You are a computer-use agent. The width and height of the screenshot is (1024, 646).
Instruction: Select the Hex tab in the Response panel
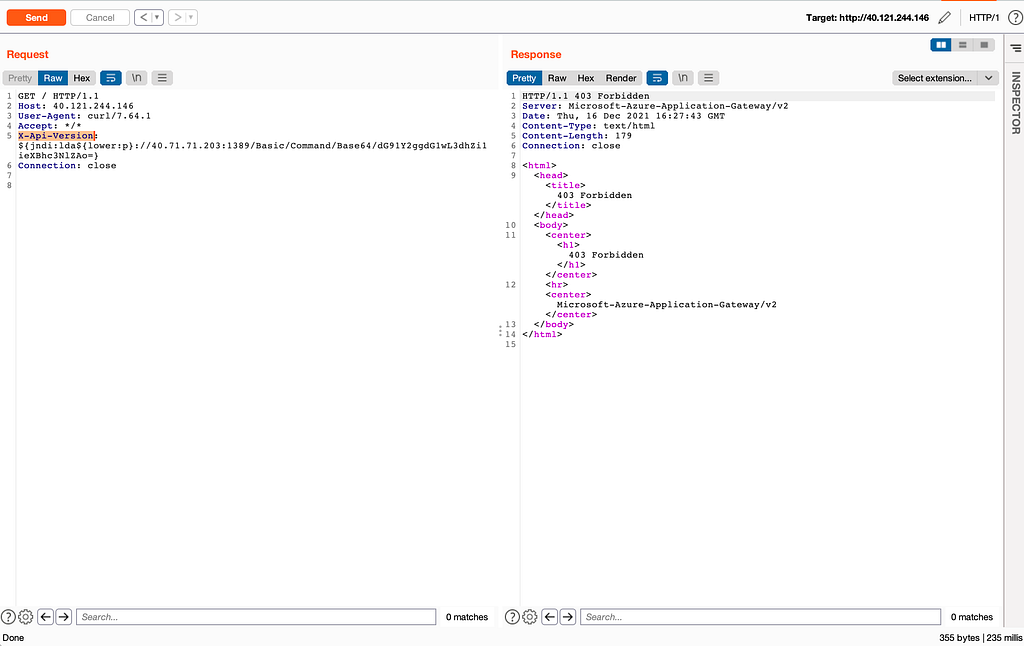pyautogui.click(x=586, y=78)
